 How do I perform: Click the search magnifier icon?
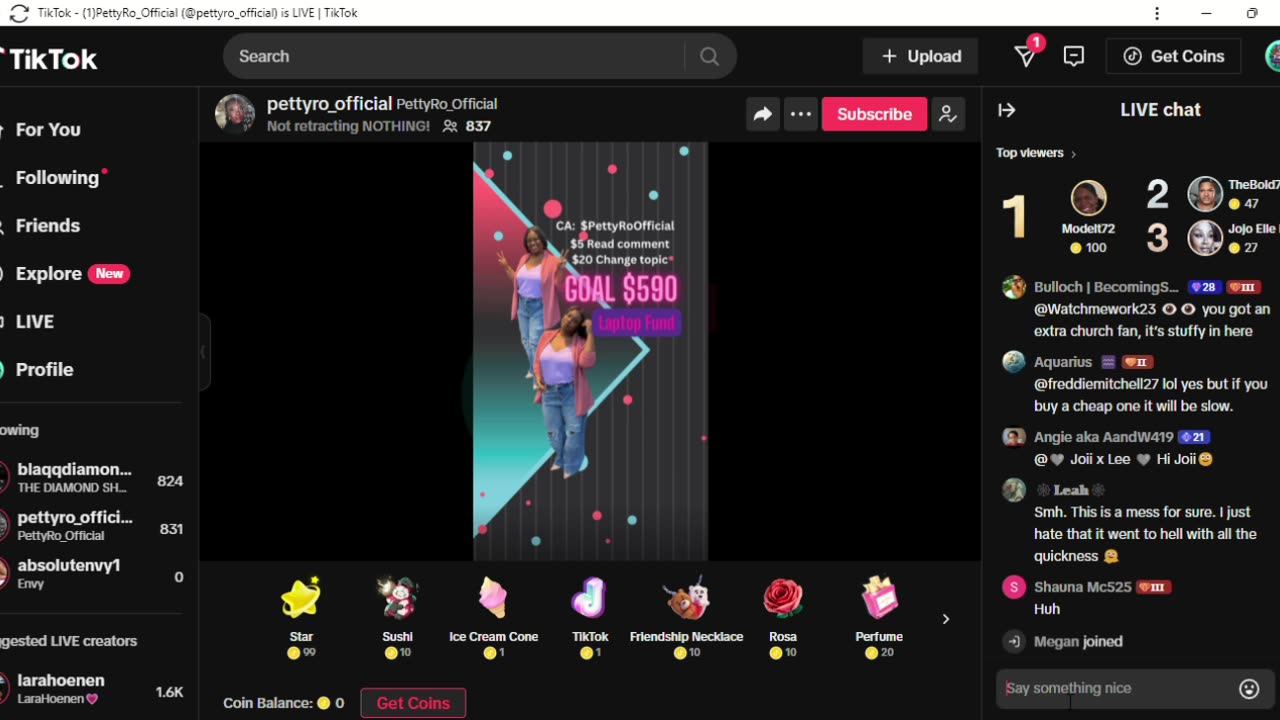click(x=709, y=57)
